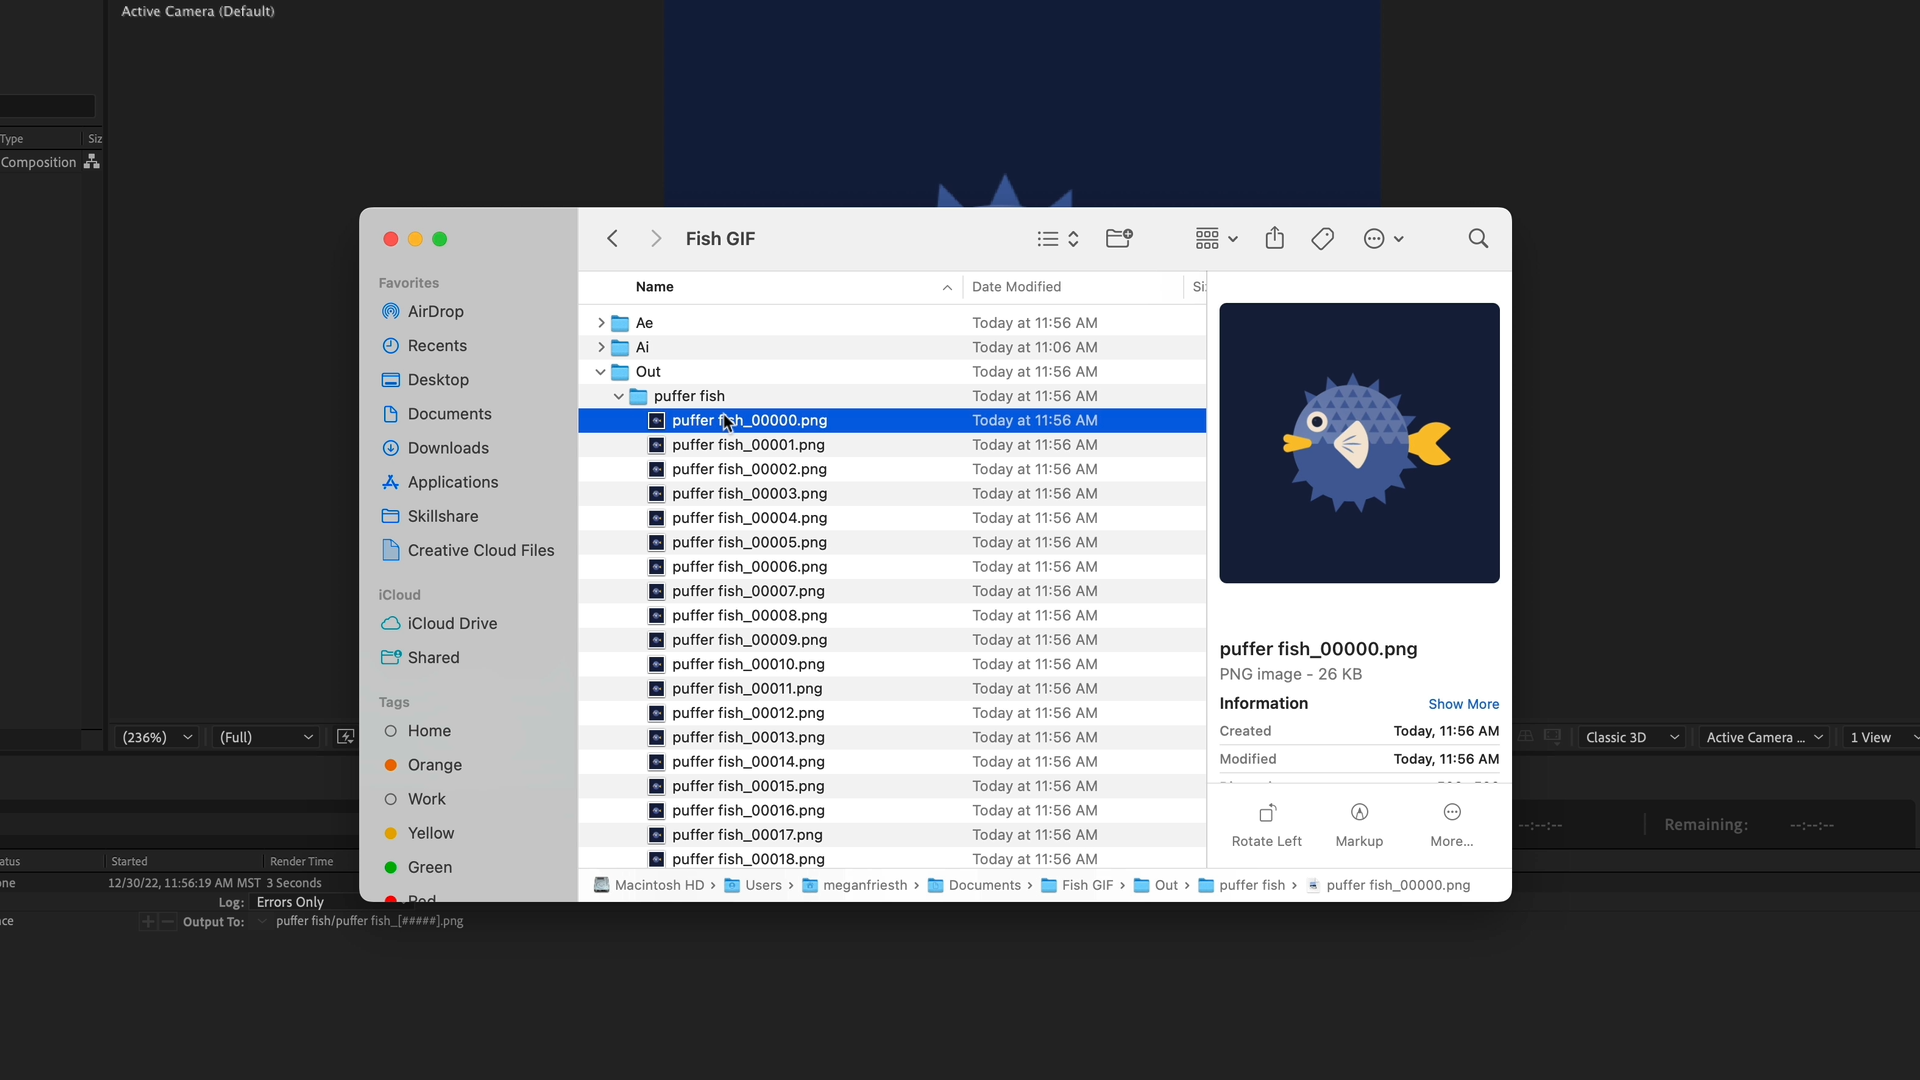Open the list view mode switcher
The width and height of the screenshot is (1920, 1080).
point(1058,238)
